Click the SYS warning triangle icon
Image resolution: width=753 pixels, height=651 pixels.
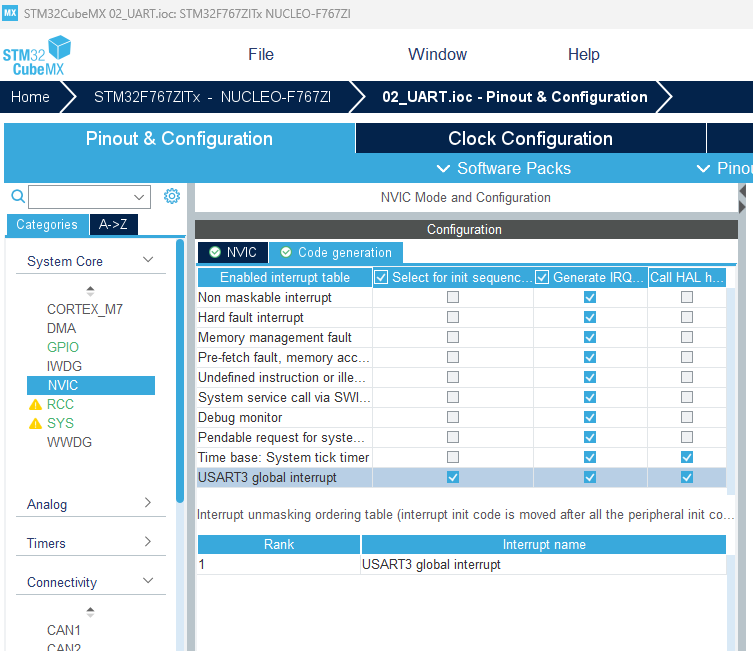36,423
